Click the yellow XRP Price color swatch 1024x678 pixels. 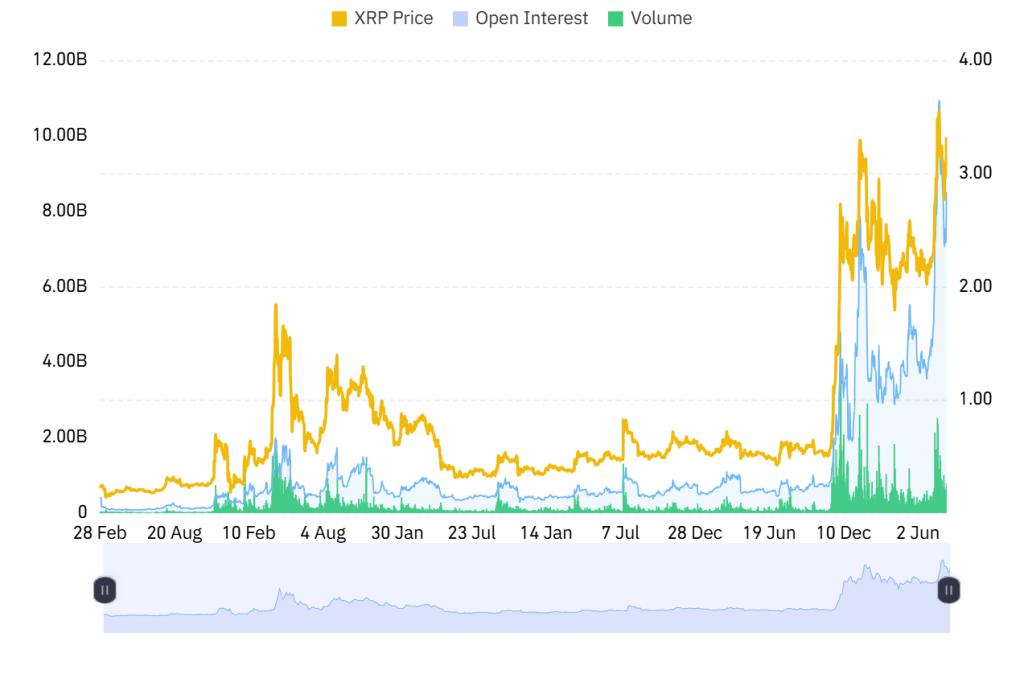339,19
